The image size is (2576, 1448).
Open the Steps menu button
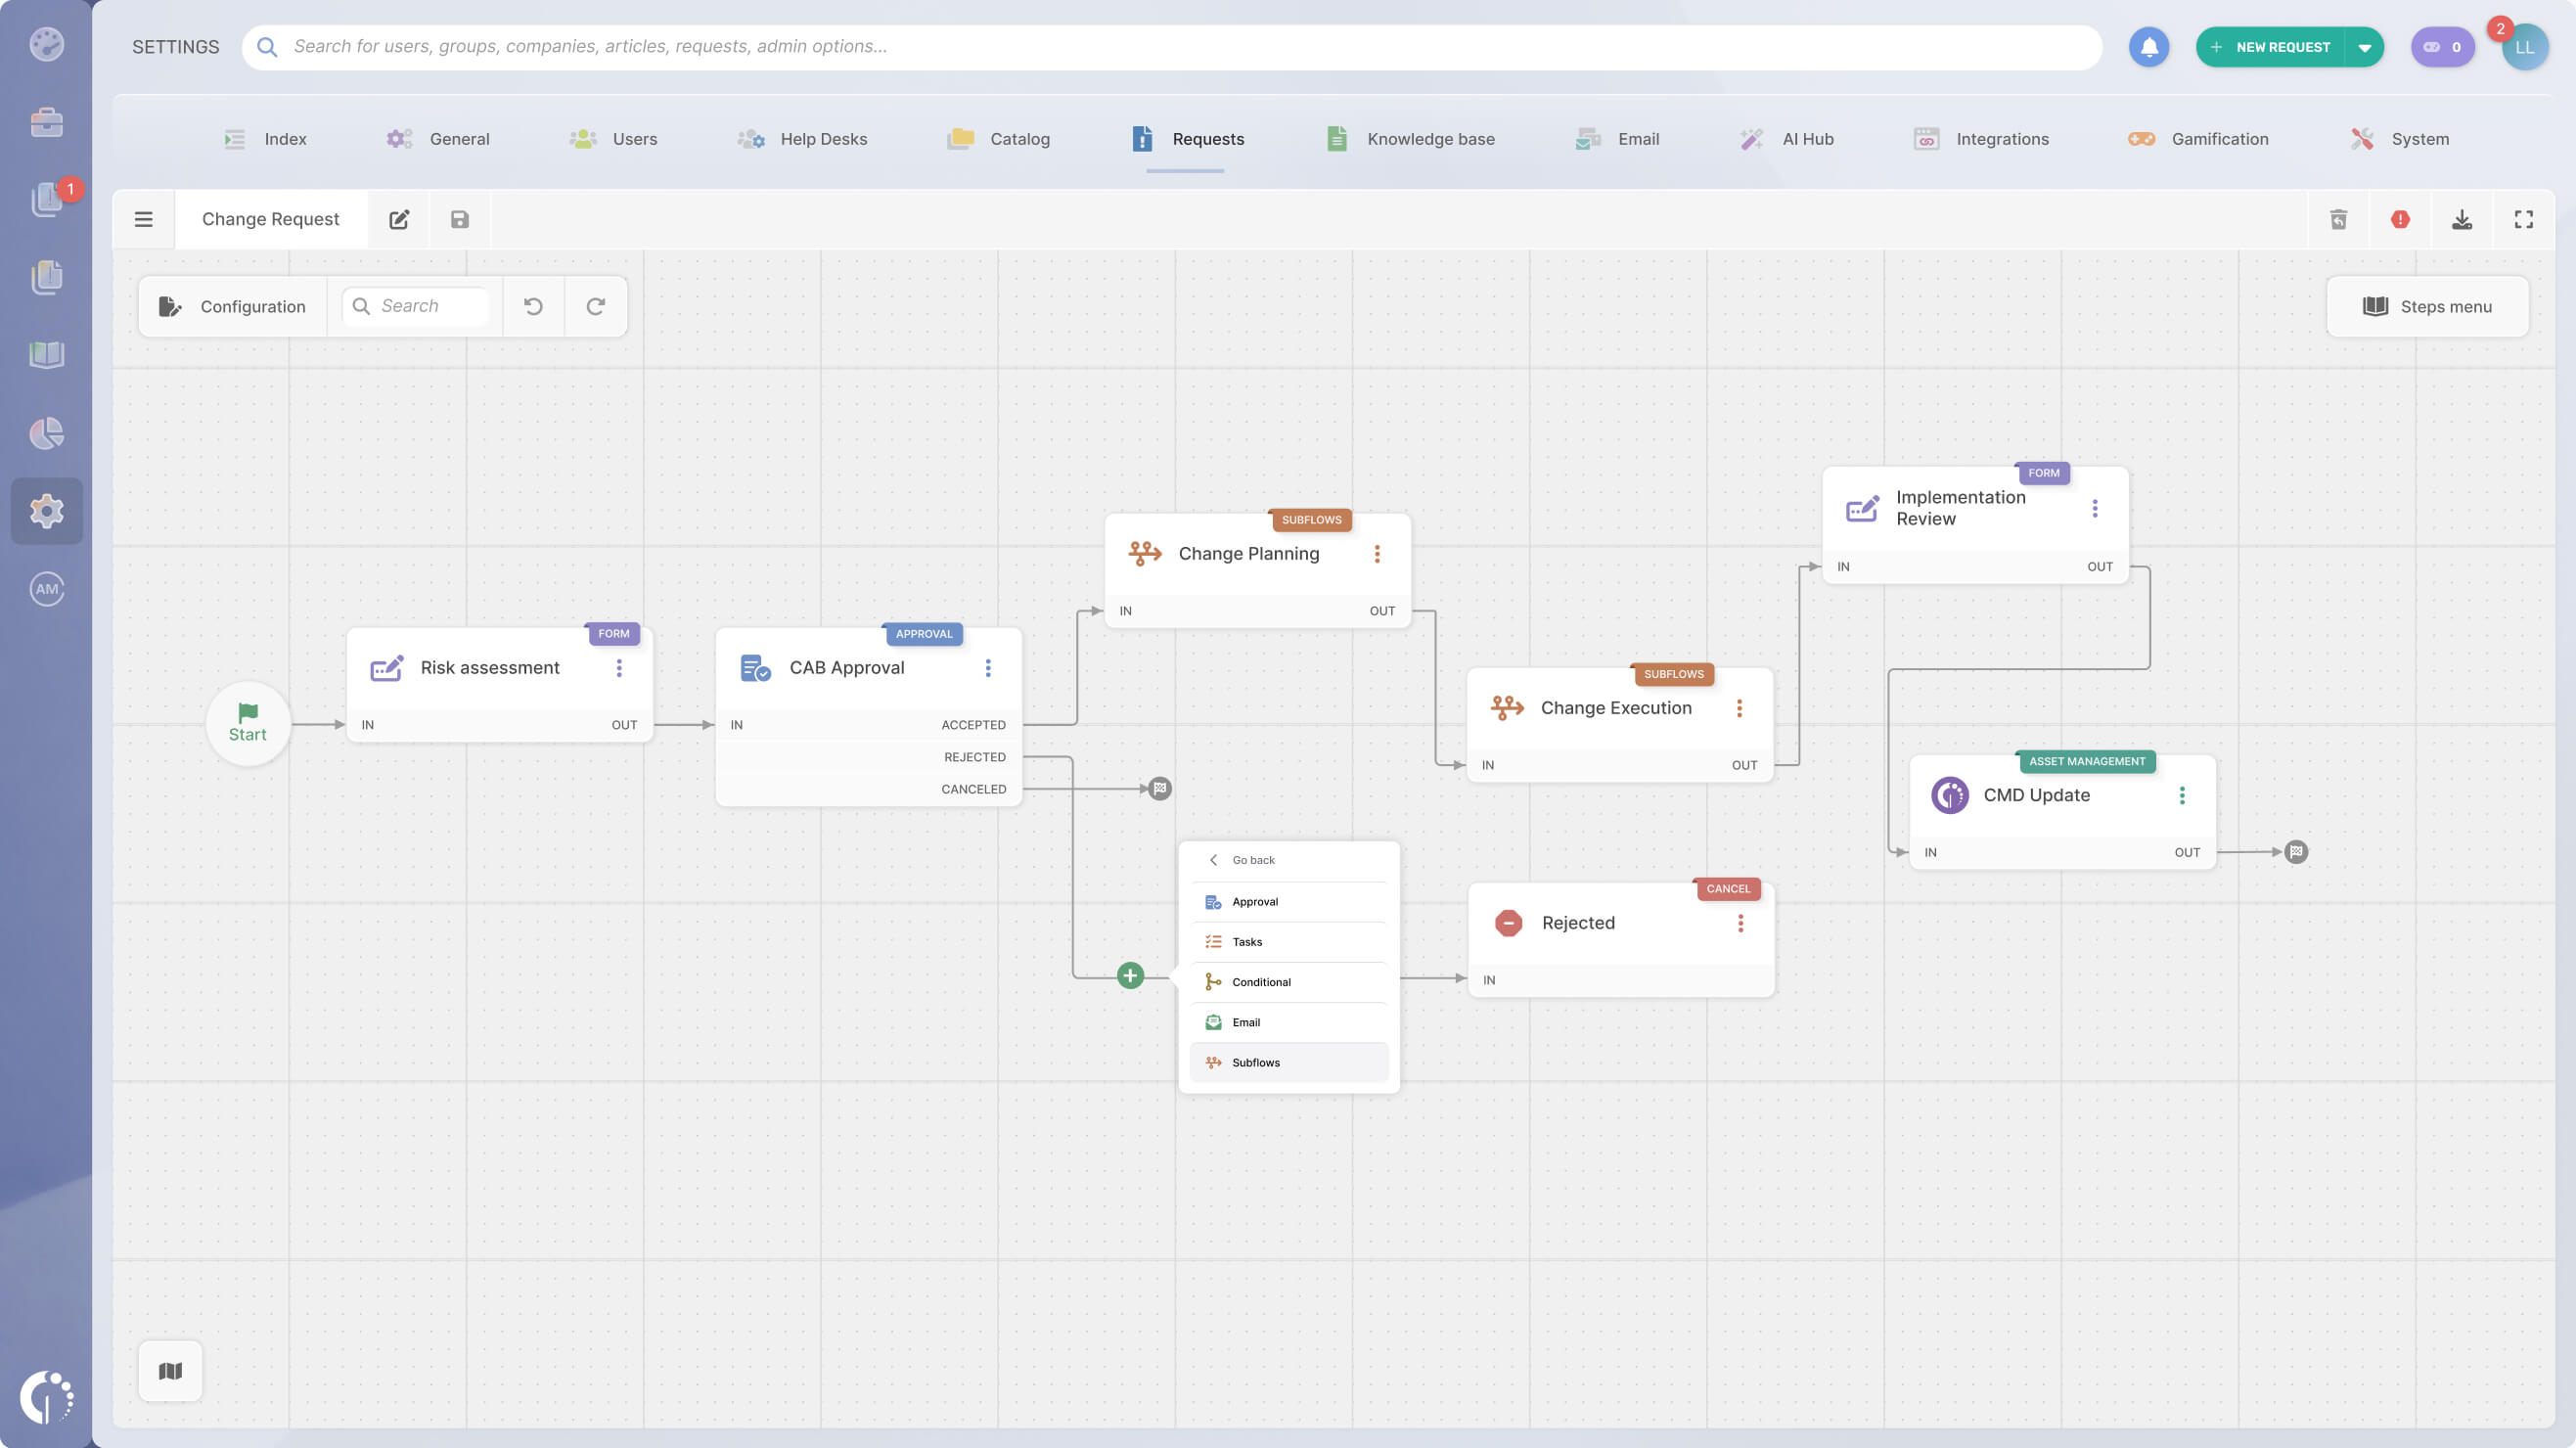point(2427,306)
